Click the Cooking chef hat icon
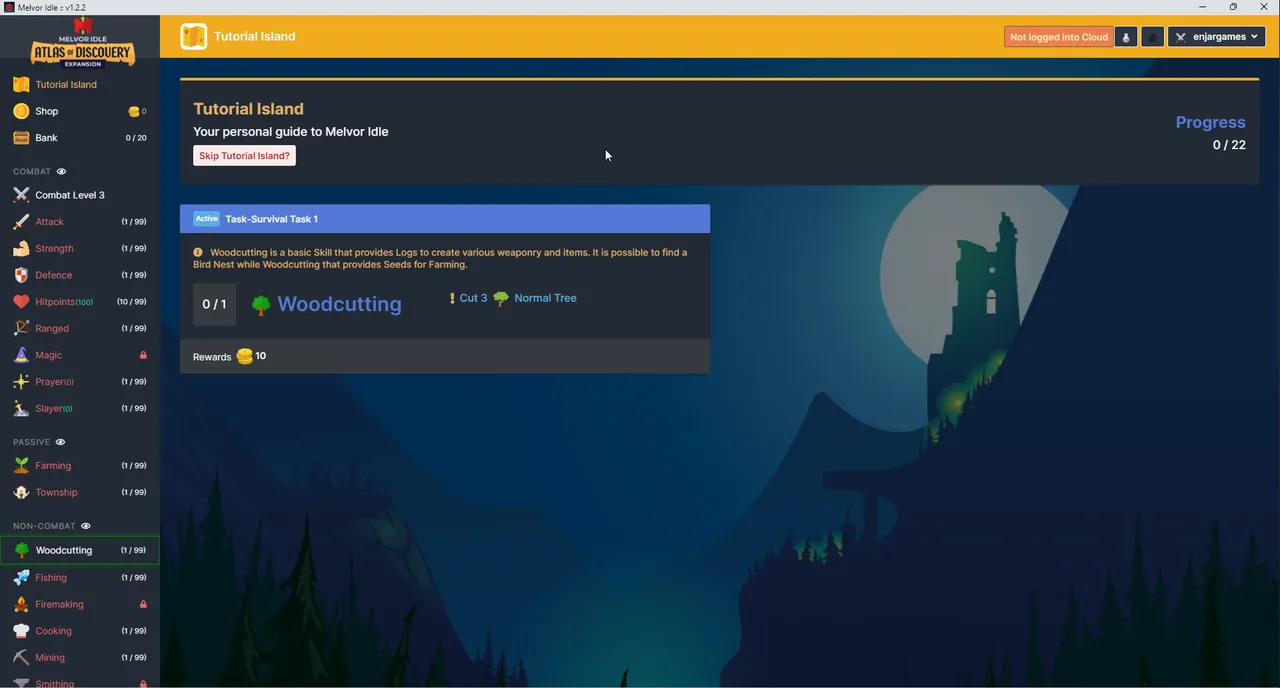1280x688 pixels. pyautogui.click(x=21, y=631)
